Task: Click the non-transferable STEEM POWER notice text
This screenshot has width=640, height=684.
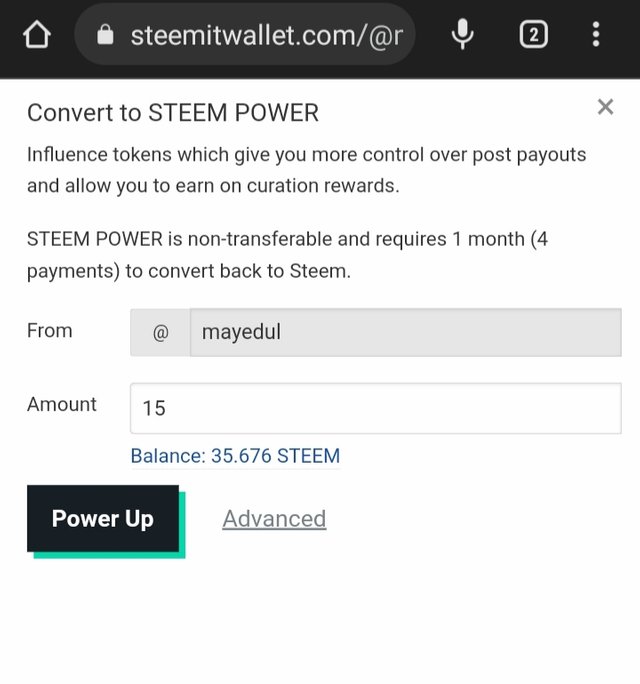Action: [288, 255]
